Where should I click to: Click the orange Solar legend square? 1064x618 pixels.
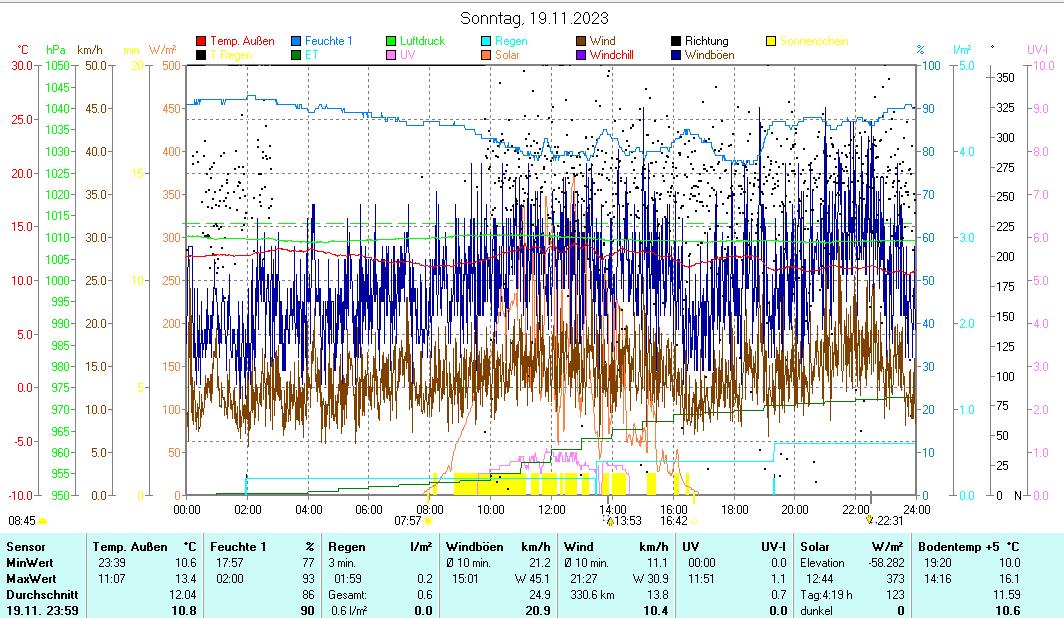pos(486,55)
